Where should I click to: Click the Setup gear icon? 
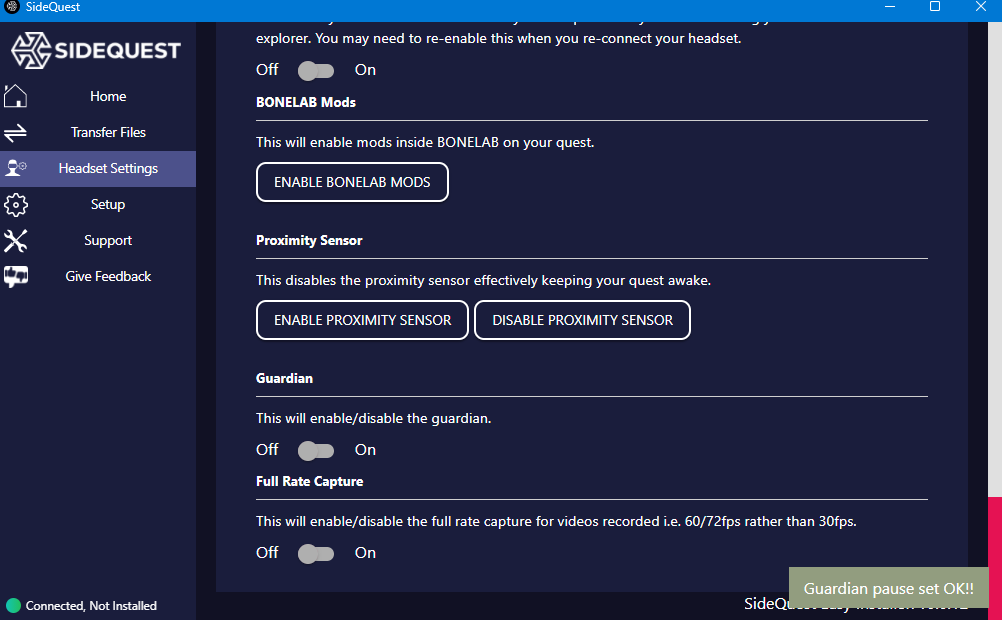point(15,205)
